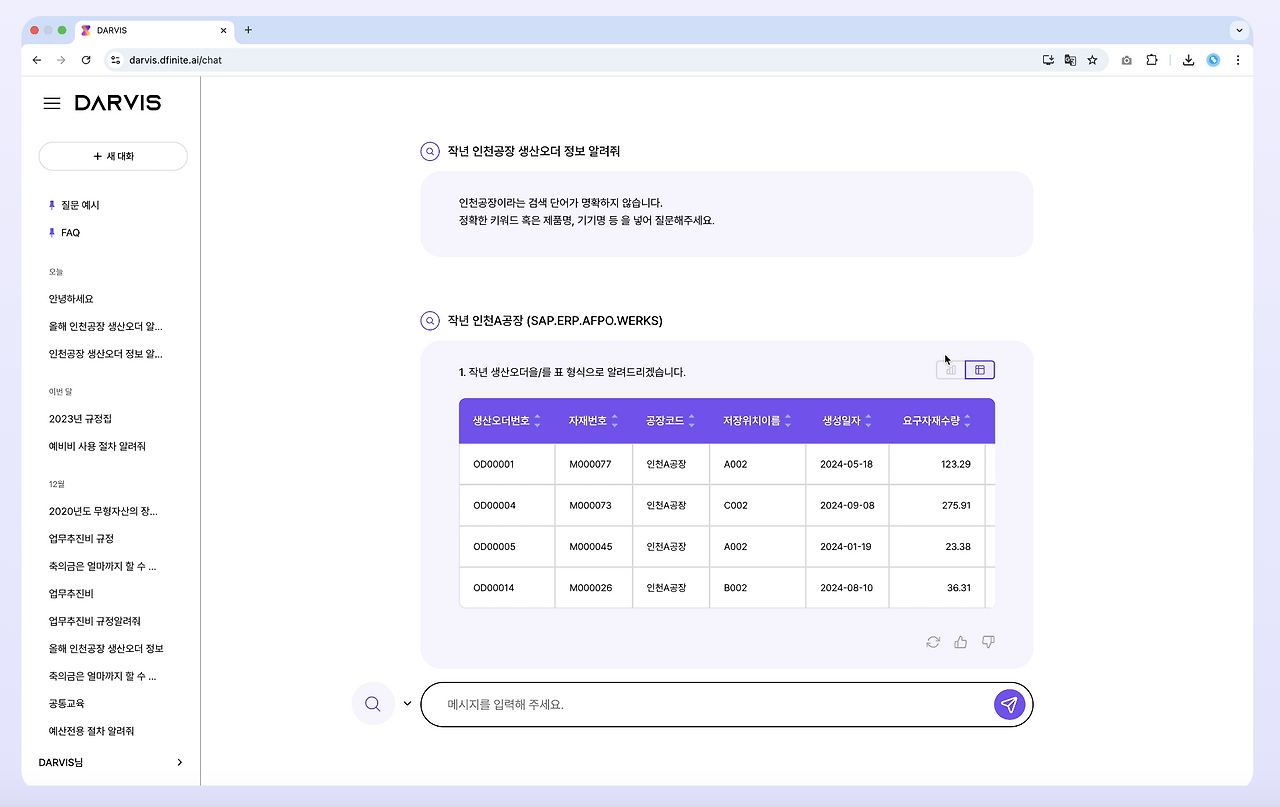This screenshot has height=807, width=1280.
Task: Open the 2020년도 무형자산의 장... chat
Action: 103,511
